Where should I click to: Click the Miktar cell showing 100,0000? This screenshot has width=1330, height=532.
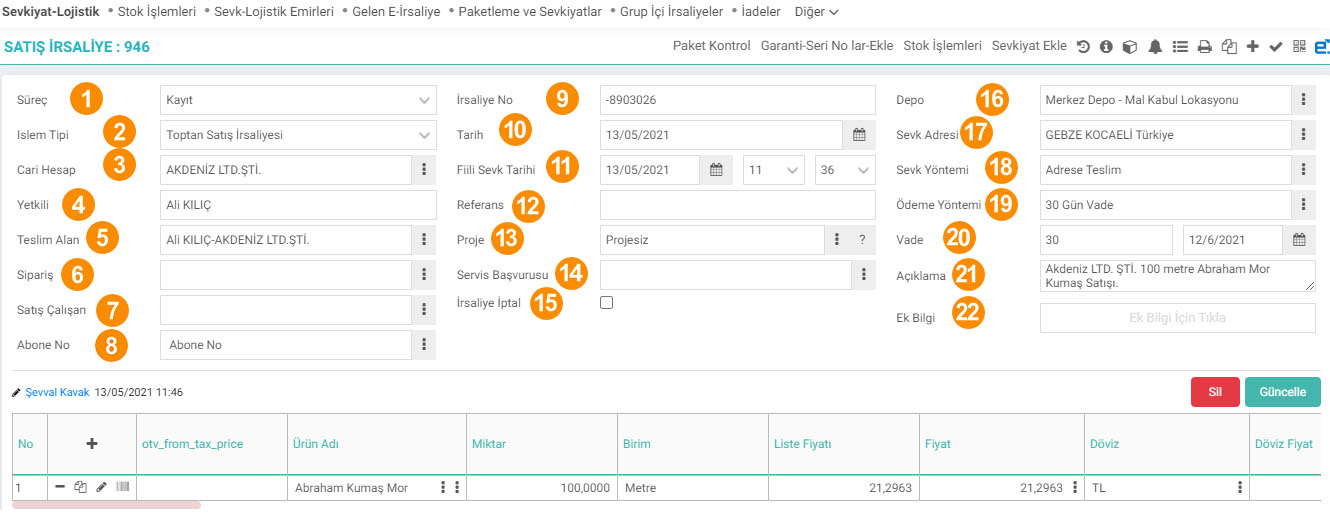(542, 488)
